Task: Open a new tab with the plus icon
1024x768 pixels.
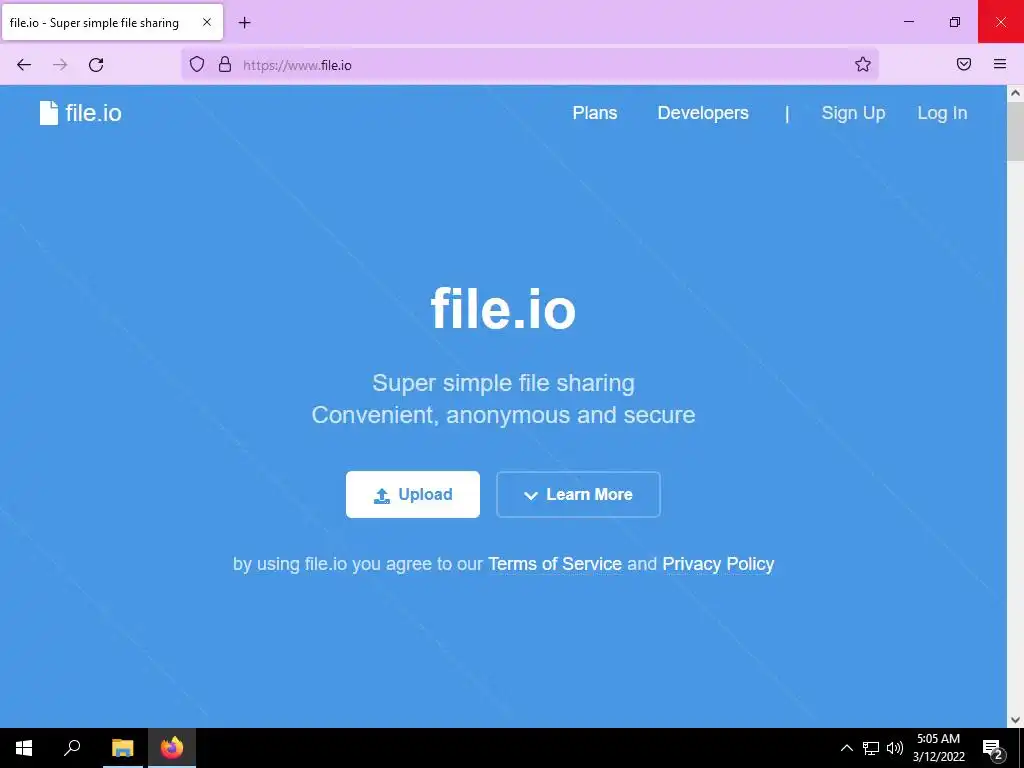Action: pos(244,23)
